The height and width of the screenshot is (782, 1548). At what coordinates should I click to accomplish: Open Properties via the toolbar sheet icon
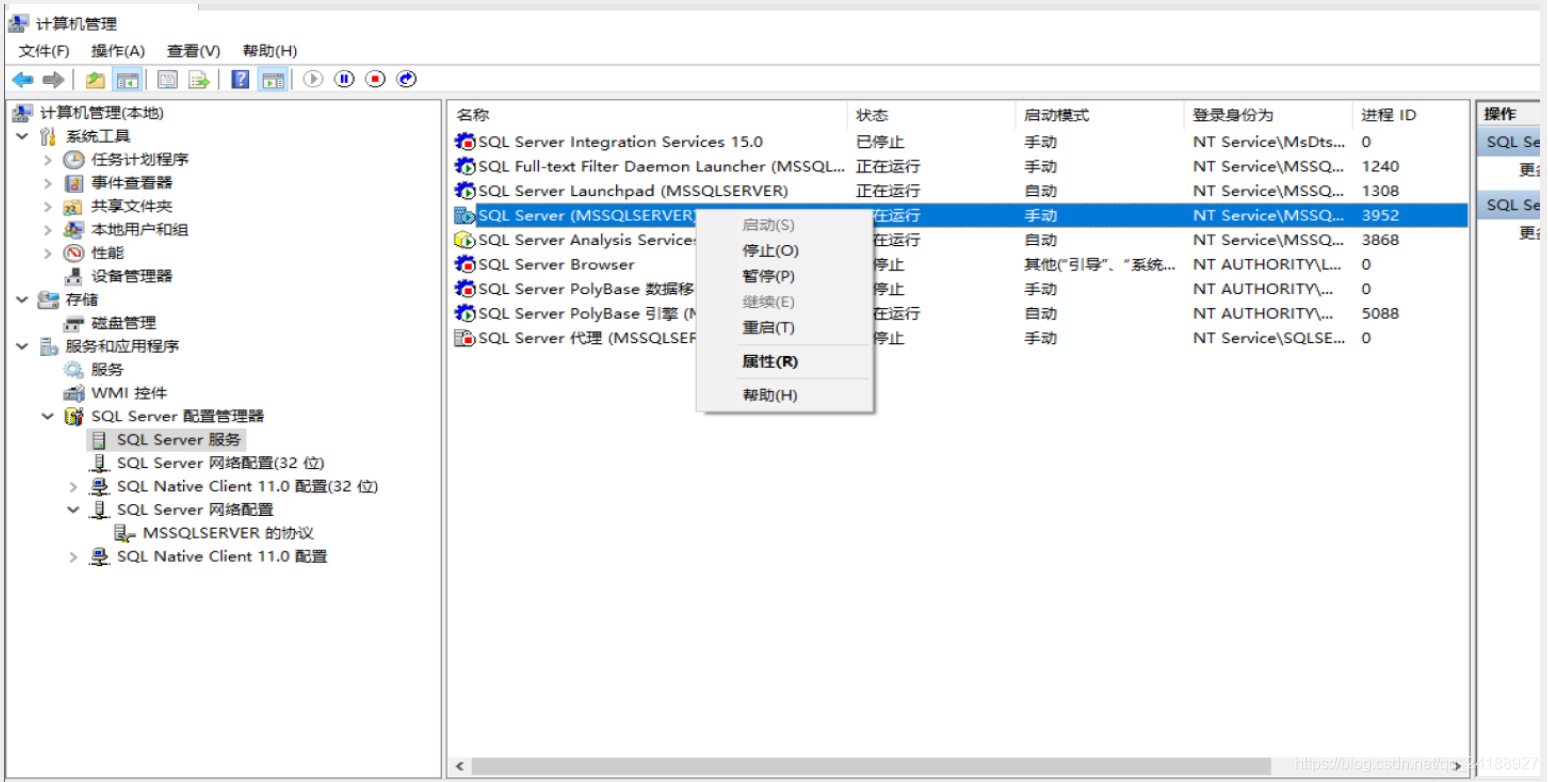coord(167,80)
